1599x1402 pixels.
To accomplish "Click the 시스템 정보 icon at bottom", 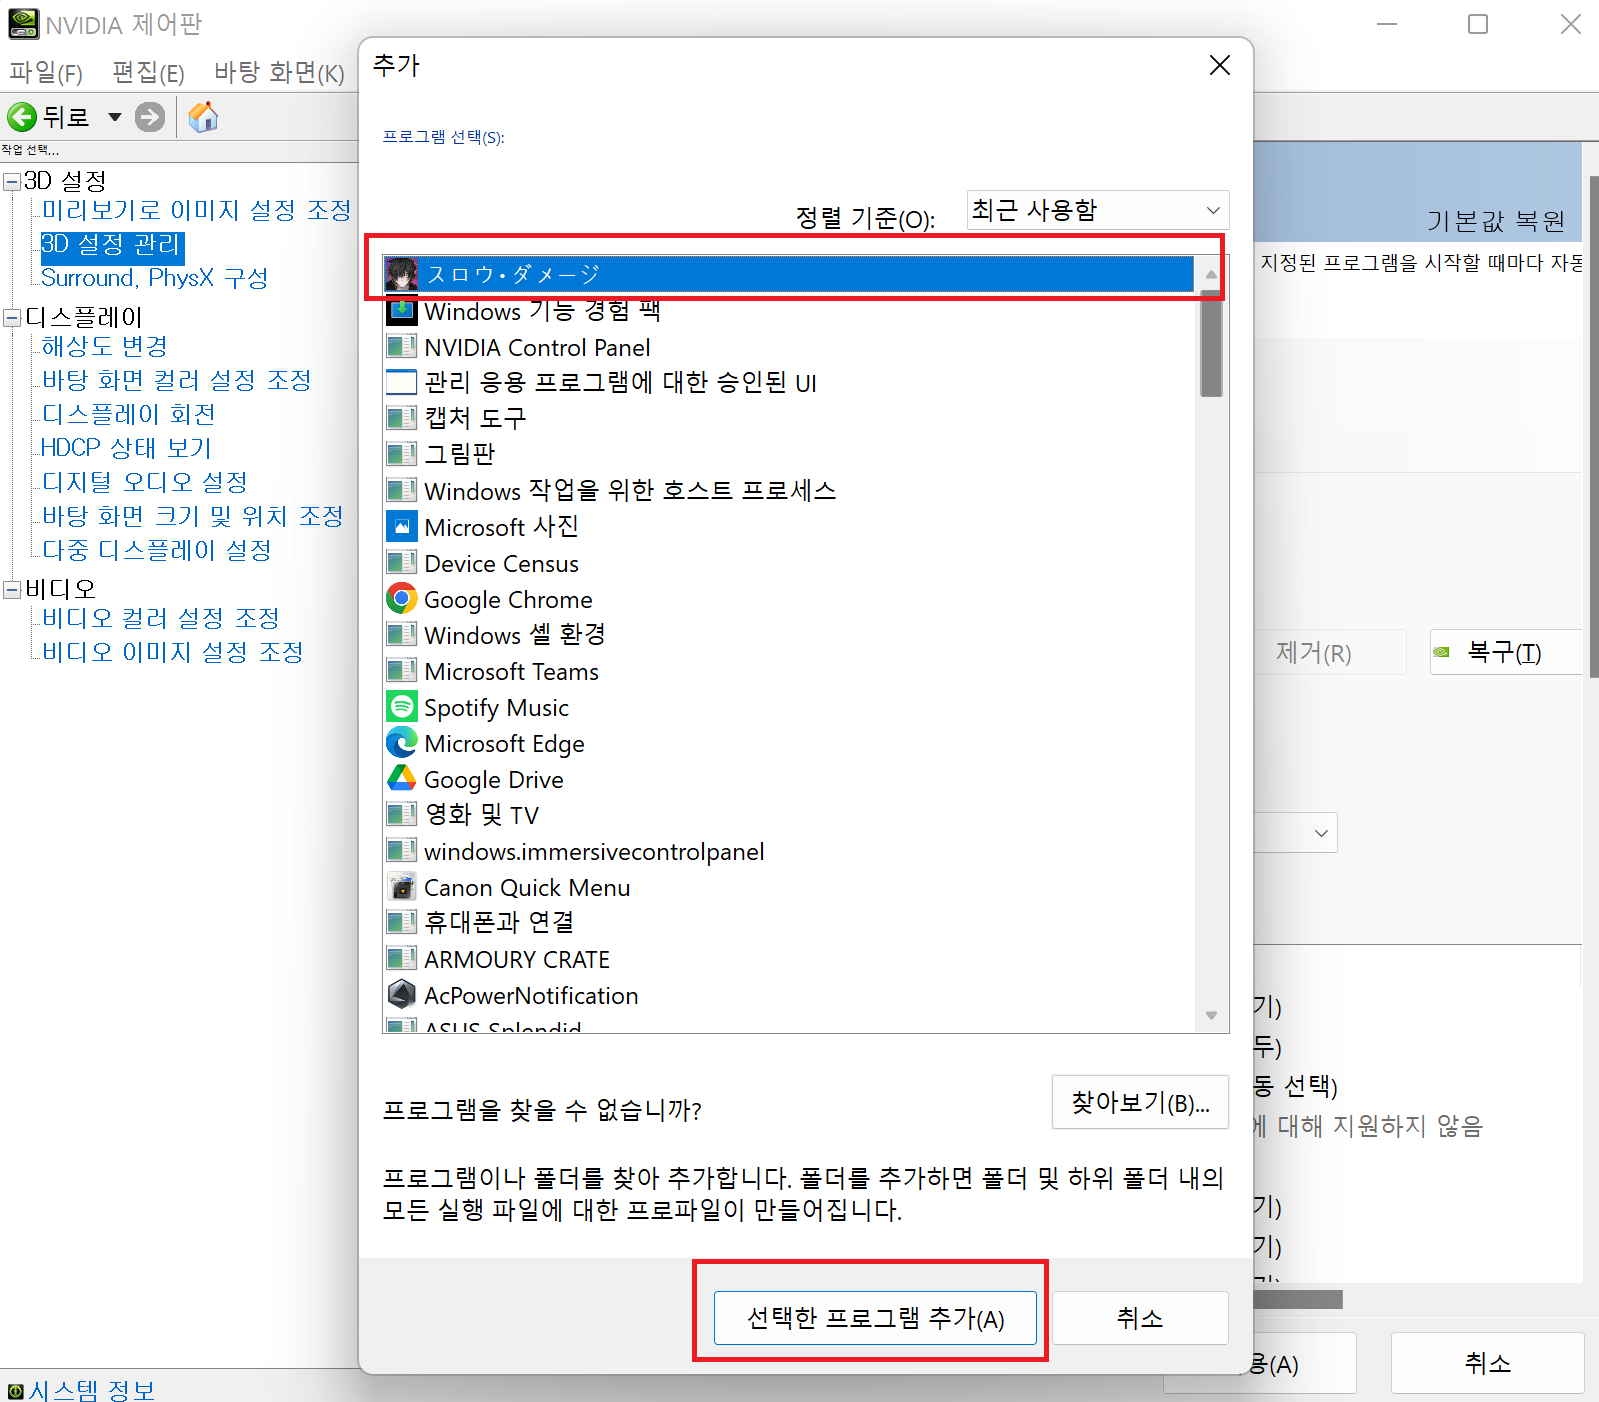I will [15, 1391].
